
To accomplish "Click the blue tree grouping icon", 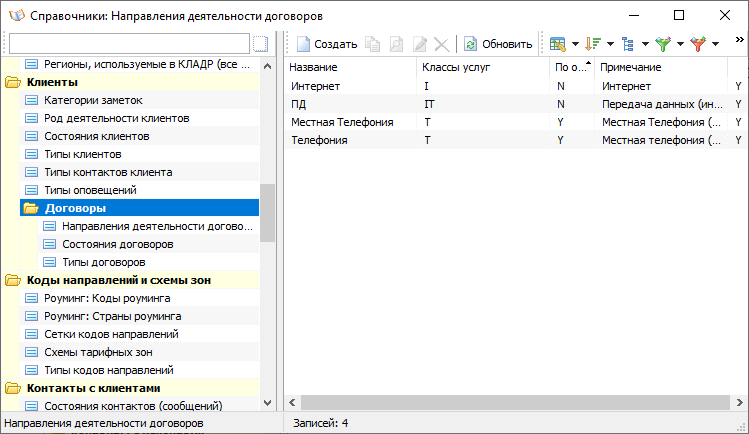I will pyautogui.click(x=628, y=44).
